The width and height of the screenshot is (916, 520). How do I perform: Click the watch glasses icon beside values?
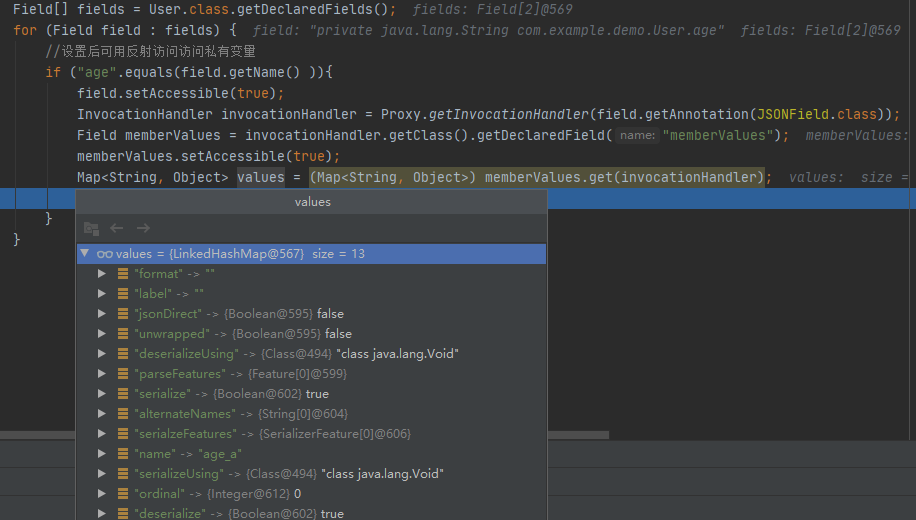[x=105, y=254]
